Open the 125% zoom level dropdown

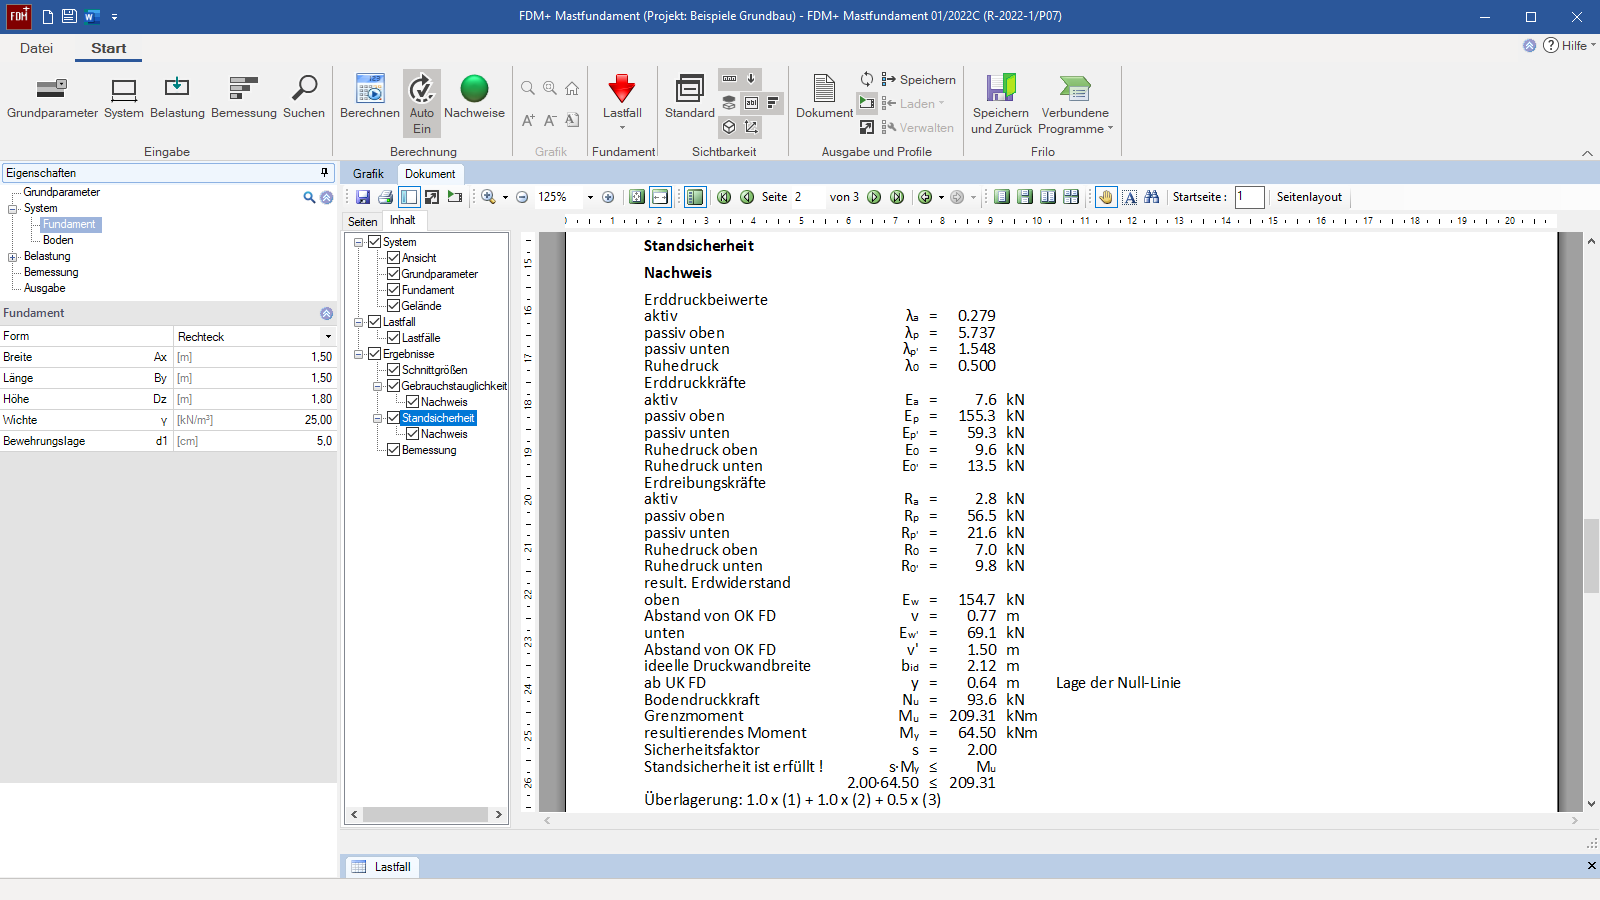coord(590,197)
